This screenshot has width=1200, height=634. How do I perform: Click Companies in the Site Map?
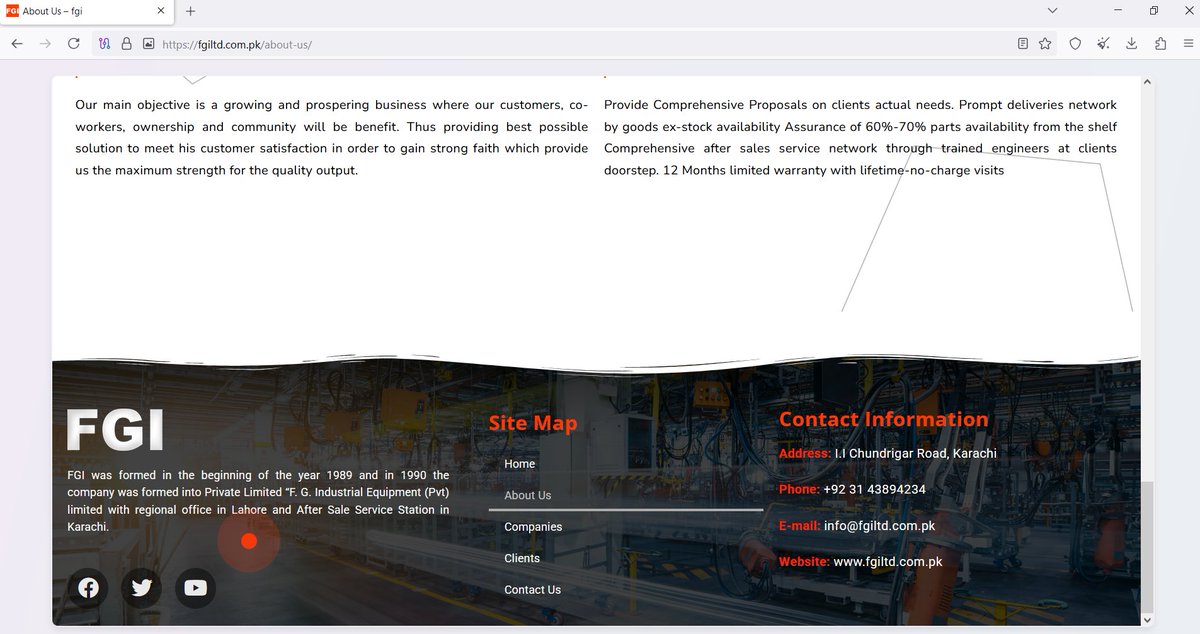click(x=532, y=526)
